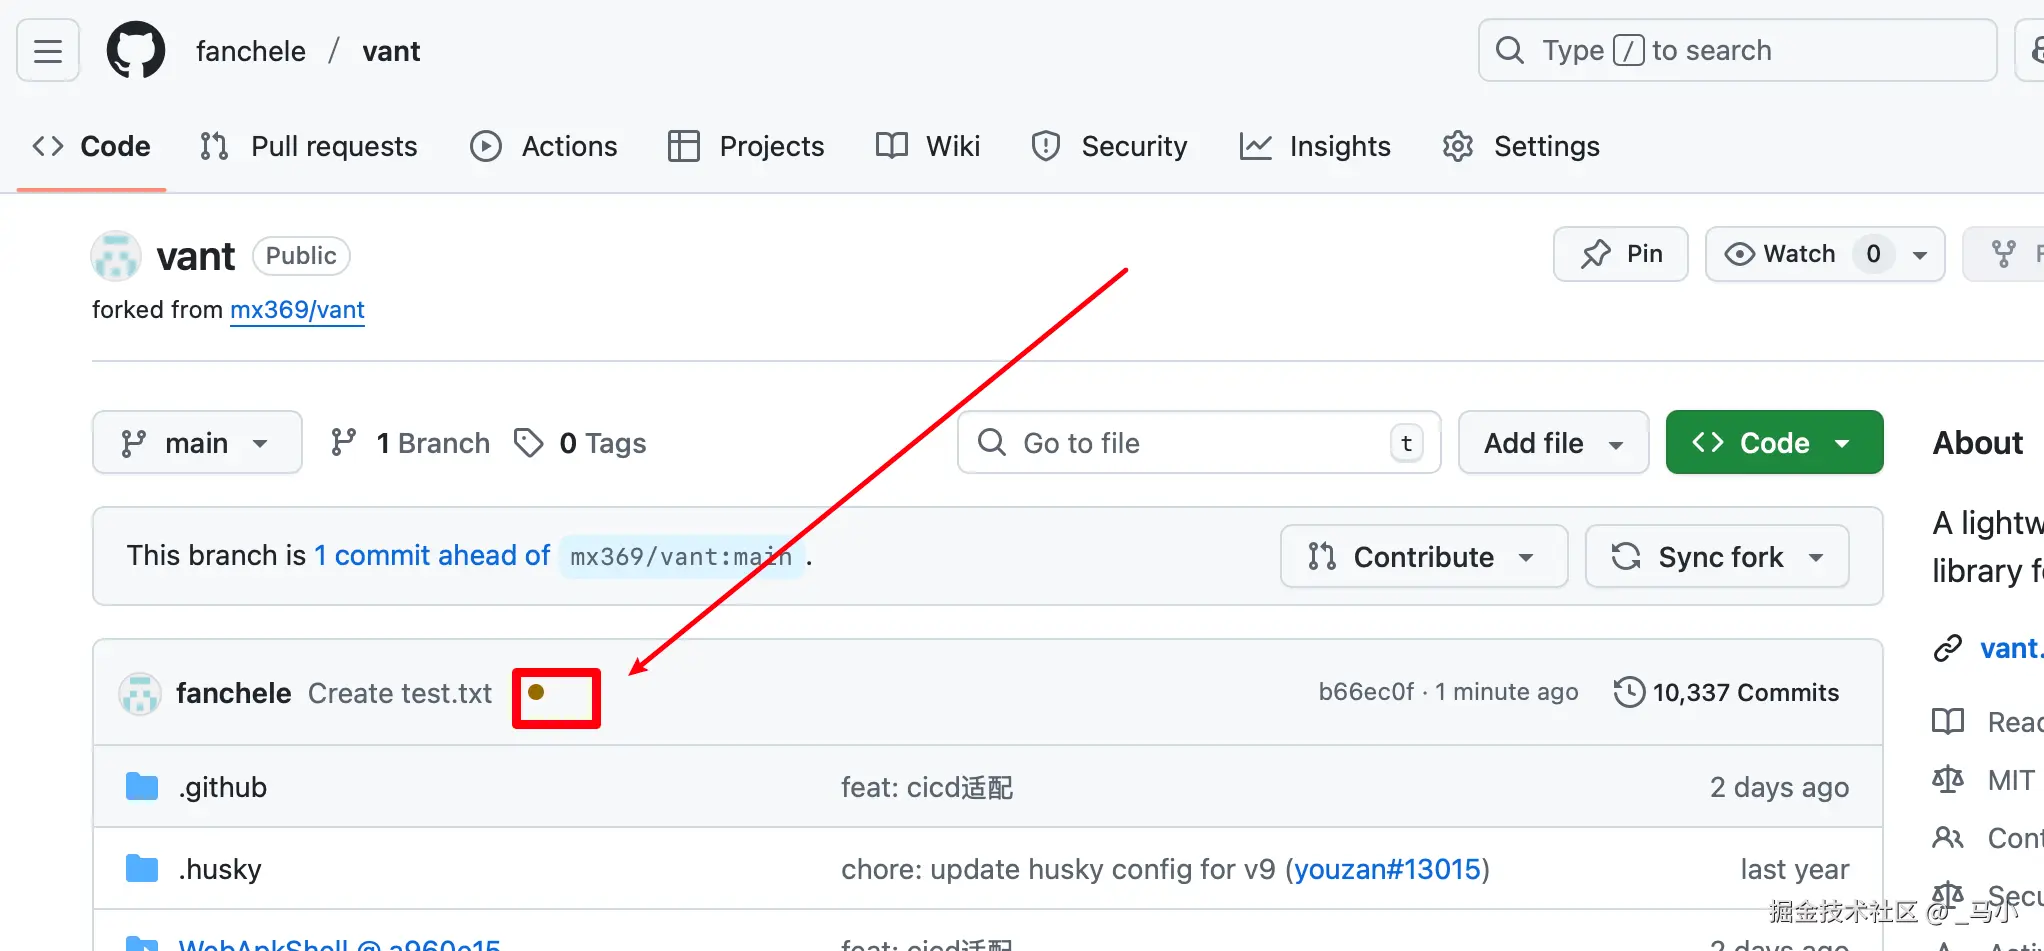This screenshot has width=2044, height=951.
Task: Open the Insights tab
Action: [x=1315, y=146]
